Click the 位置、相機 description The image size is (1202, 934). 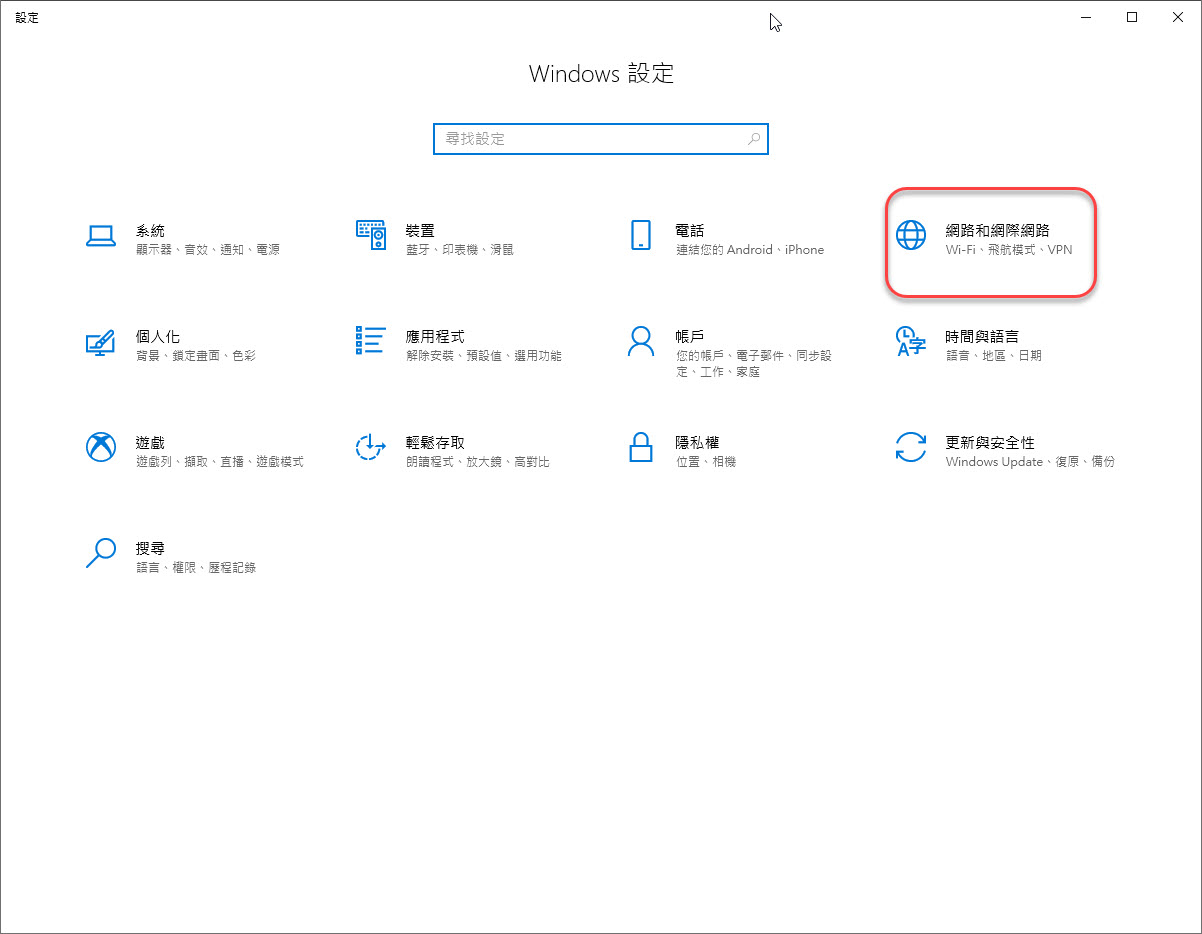pos(706,462)
